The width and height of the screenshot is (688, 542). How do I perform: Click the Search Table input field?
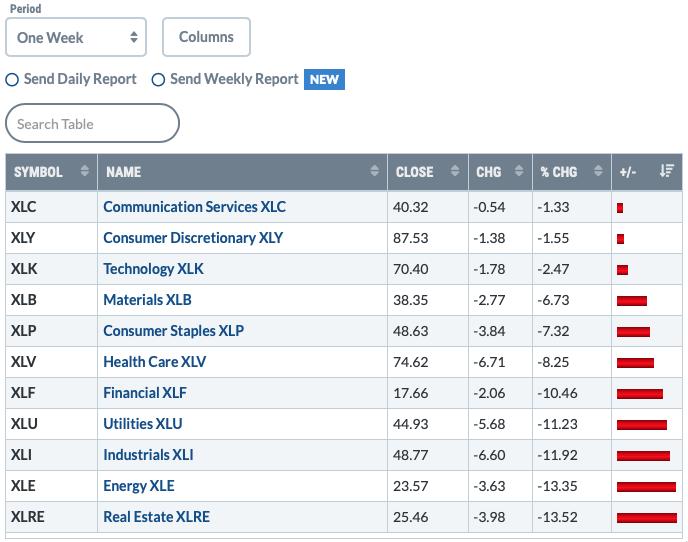point(92,123)
